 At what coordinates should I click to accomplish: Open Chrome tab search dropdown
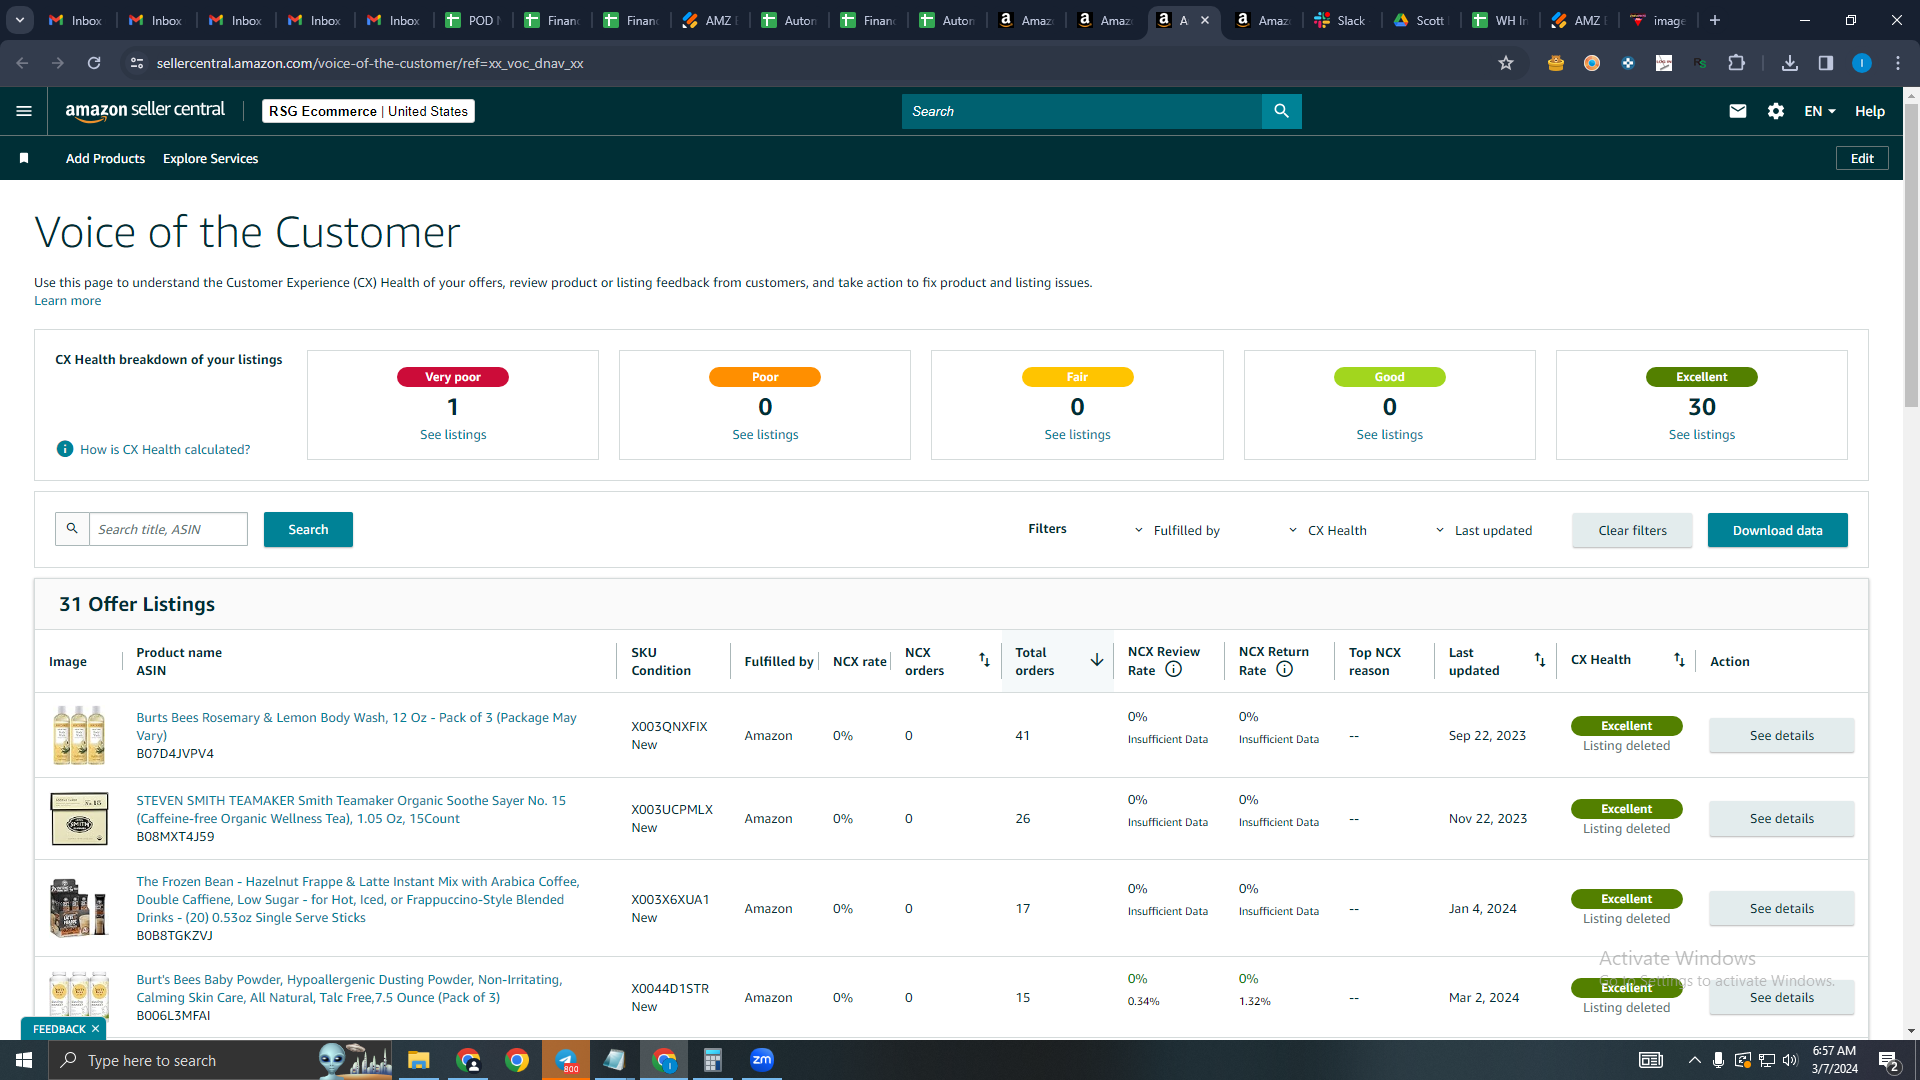20,20
